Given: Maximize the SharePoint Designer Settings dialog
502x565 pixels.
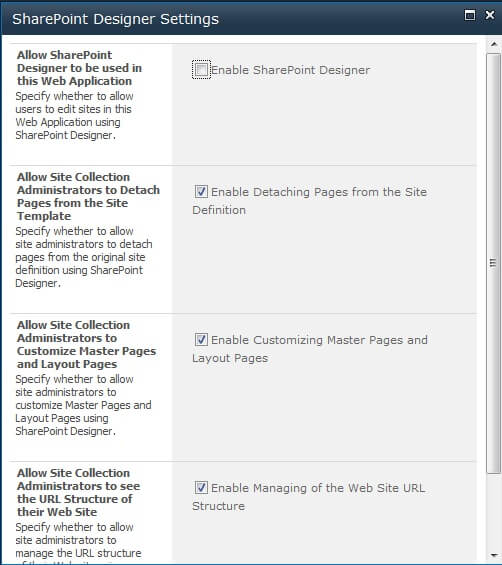Looking at the screenshot, I should (x=470, y=15).
